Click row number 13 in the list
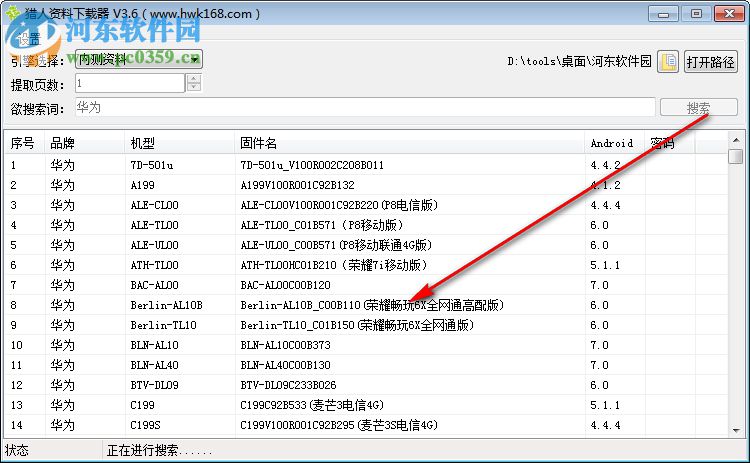 (x=17, y=405)
